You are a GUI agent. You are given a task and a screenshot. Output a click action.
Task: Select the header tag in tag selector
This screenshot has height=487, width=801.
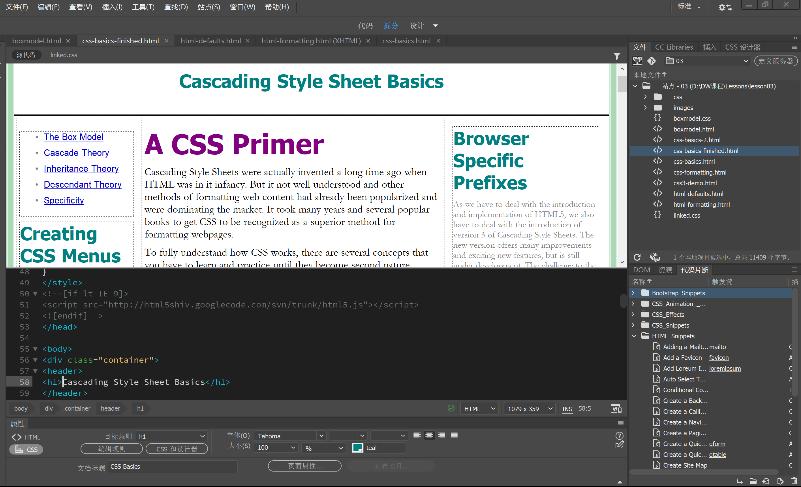pos(110,409)
